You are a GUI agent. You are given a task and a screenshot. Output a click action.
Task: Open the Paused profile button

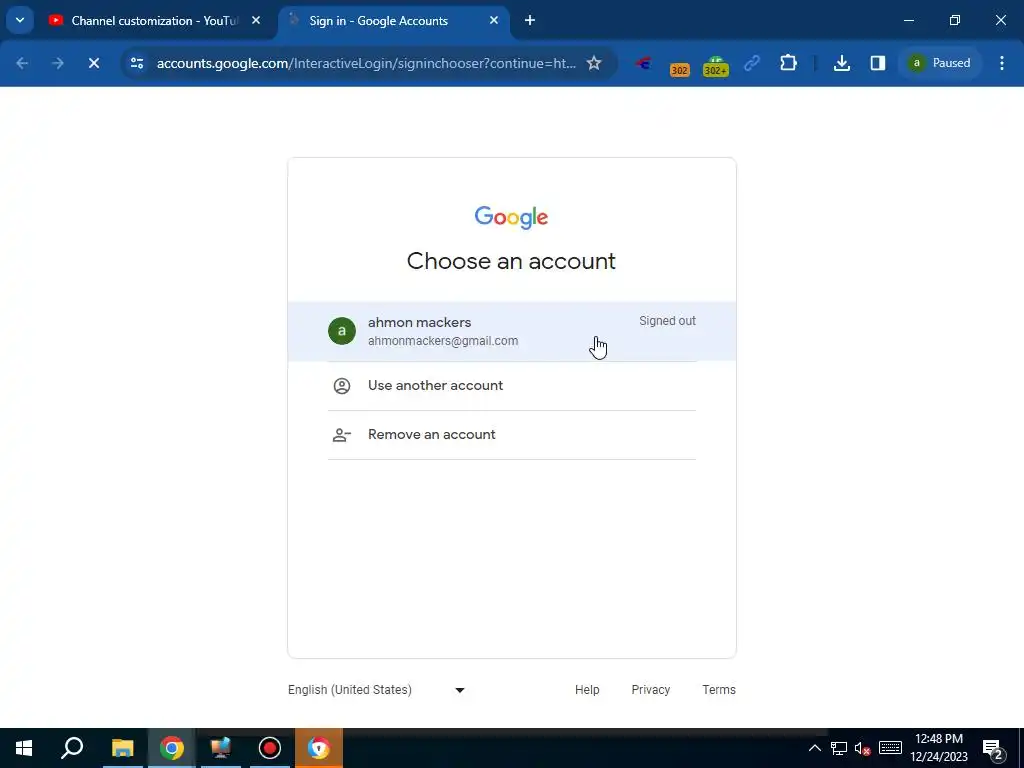939,63
